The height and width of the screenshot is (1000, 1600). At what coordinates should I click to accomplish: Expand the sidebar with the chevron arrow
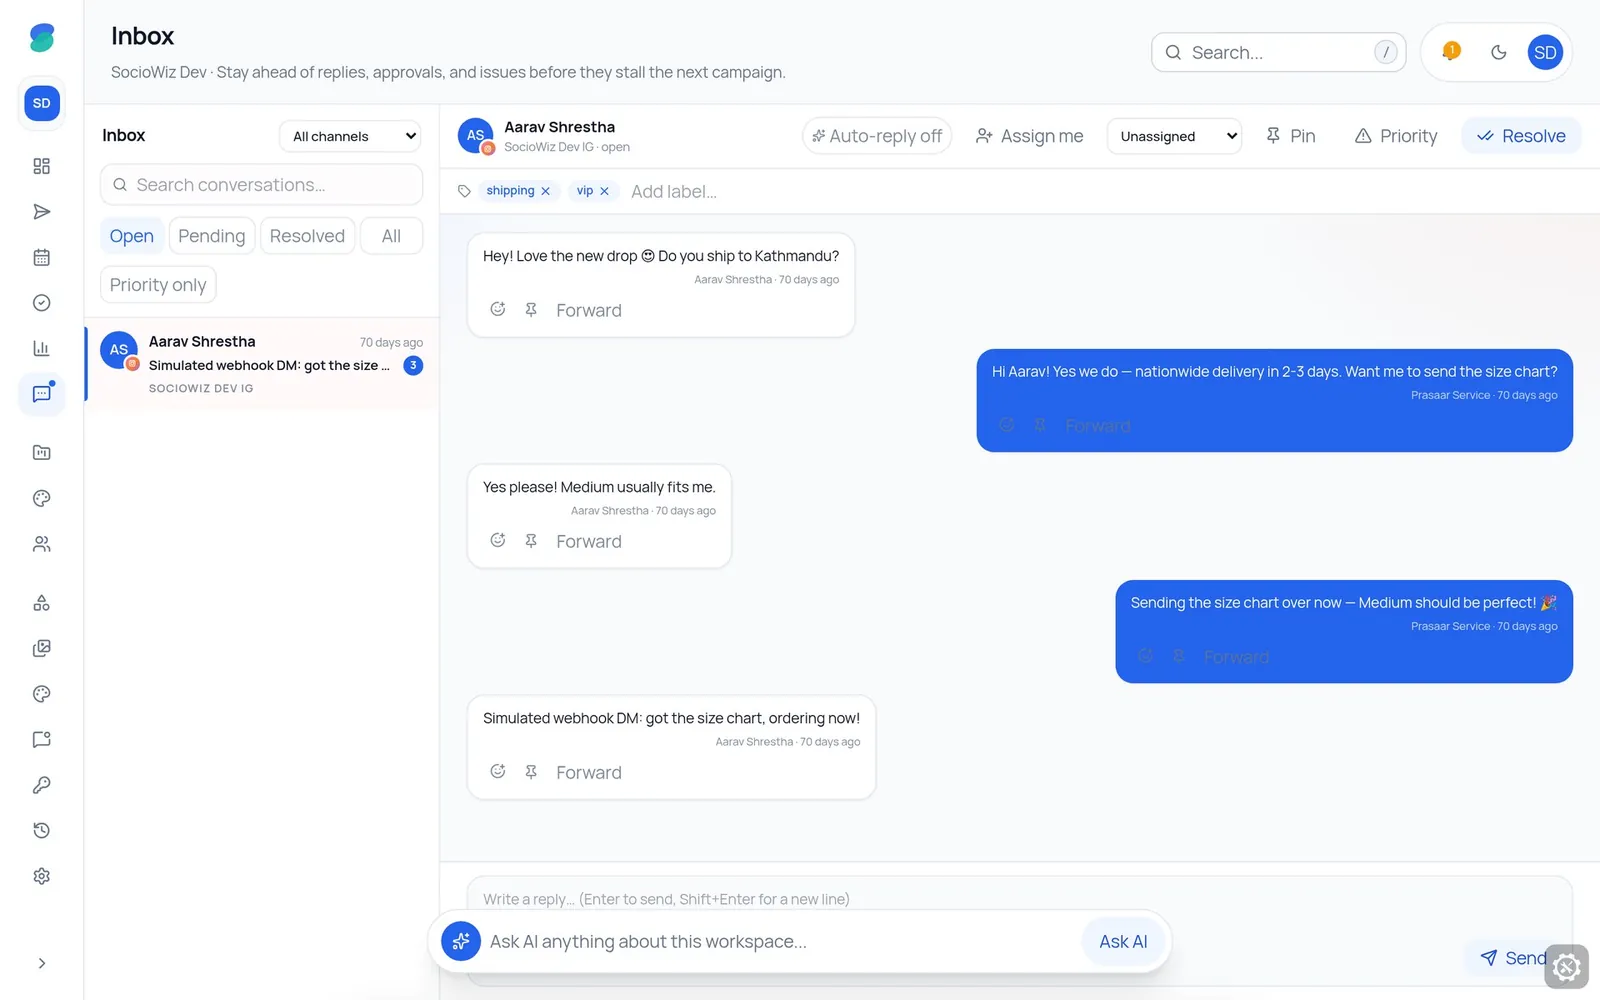(41, 963)
